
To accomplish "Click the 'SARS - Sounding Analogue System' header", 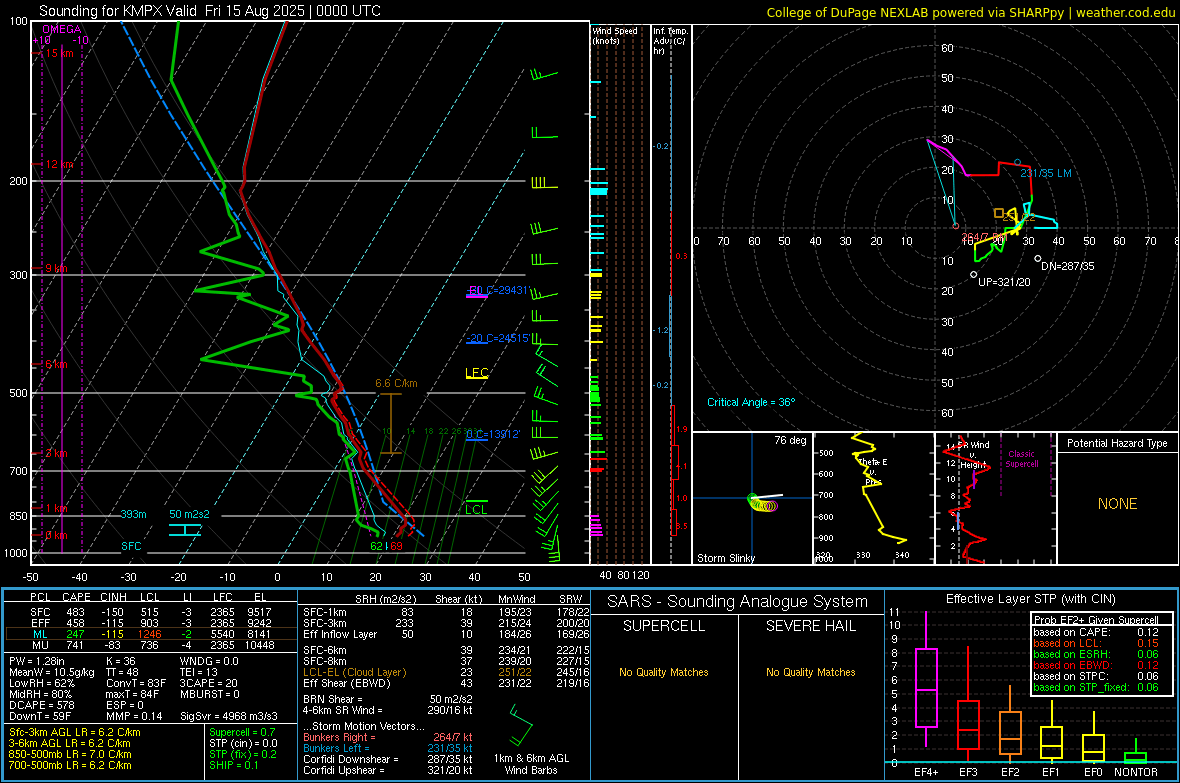I will [738, 602].
